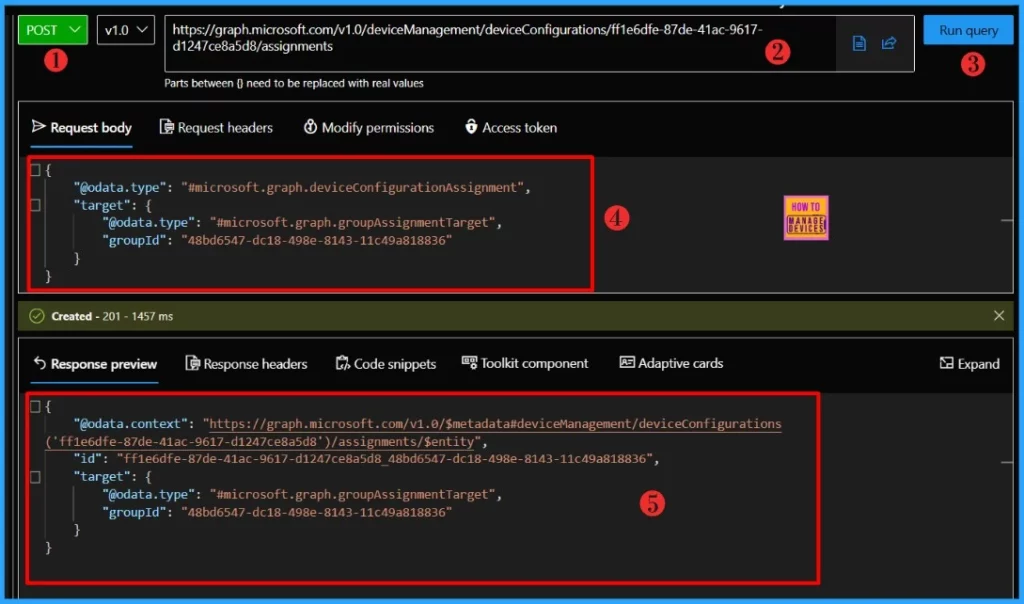Click the documentation page icon in query bar

pos(859,43)
